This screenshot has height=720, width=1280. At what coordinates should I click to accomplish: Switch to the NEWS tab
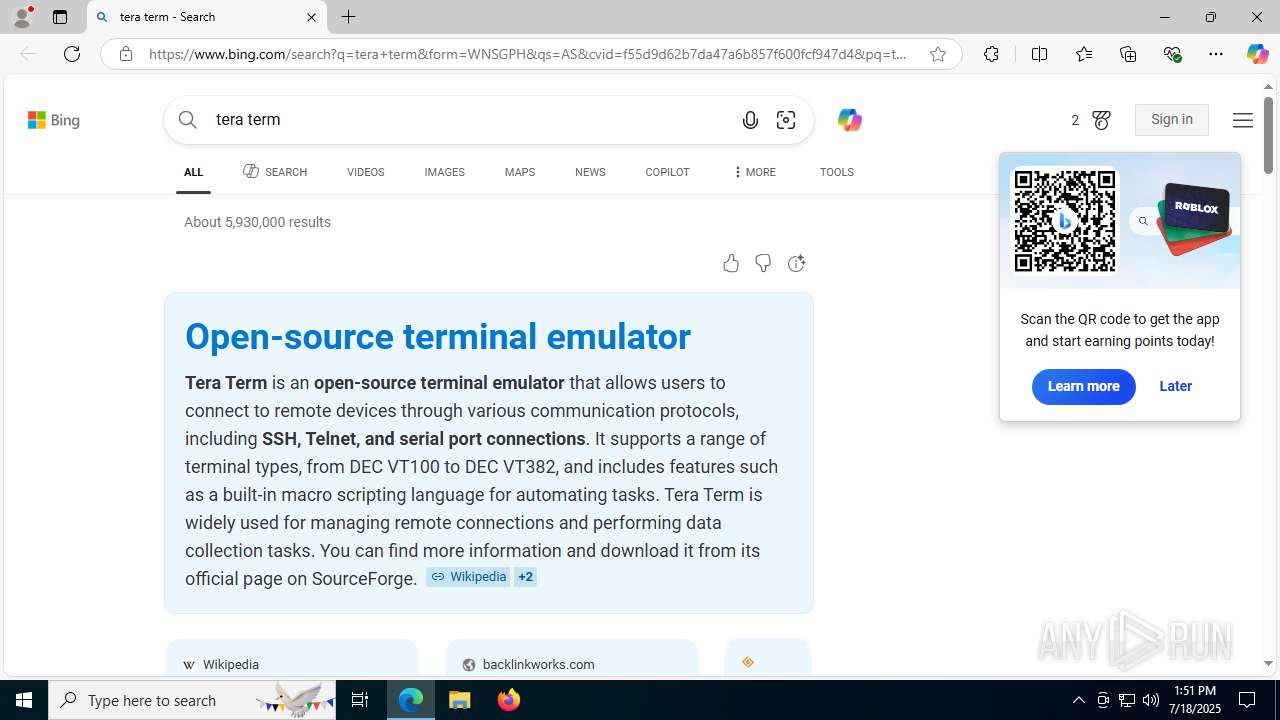click(x=590, y=172)
